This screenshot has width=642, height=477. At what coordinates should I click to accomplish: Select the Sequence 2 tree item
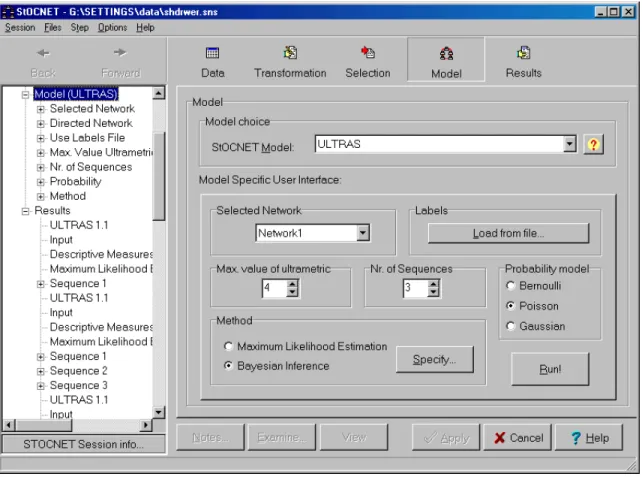coord(78,371)
